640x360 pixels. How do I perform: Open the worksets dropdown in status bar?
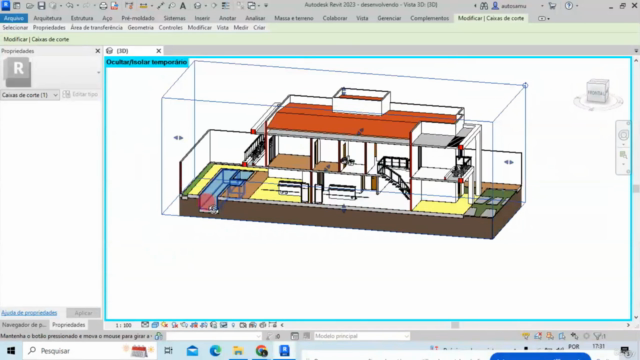pos(213,336)
